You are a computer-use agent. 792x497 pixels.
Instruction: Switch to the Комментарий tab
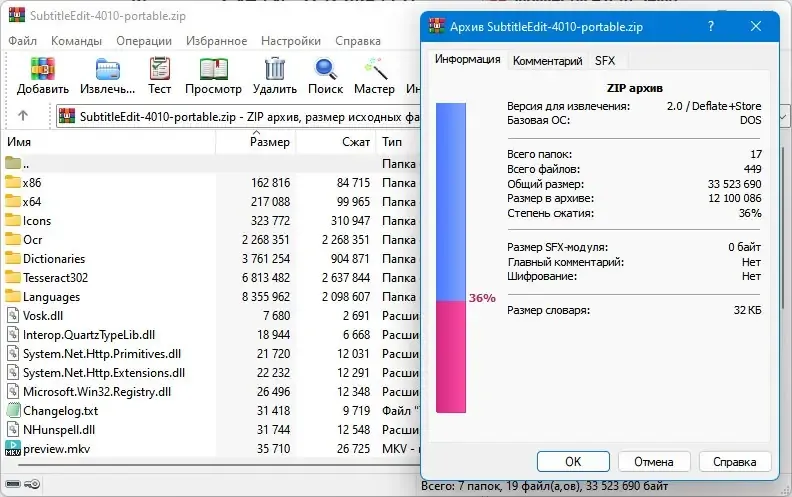coord(548,61)
